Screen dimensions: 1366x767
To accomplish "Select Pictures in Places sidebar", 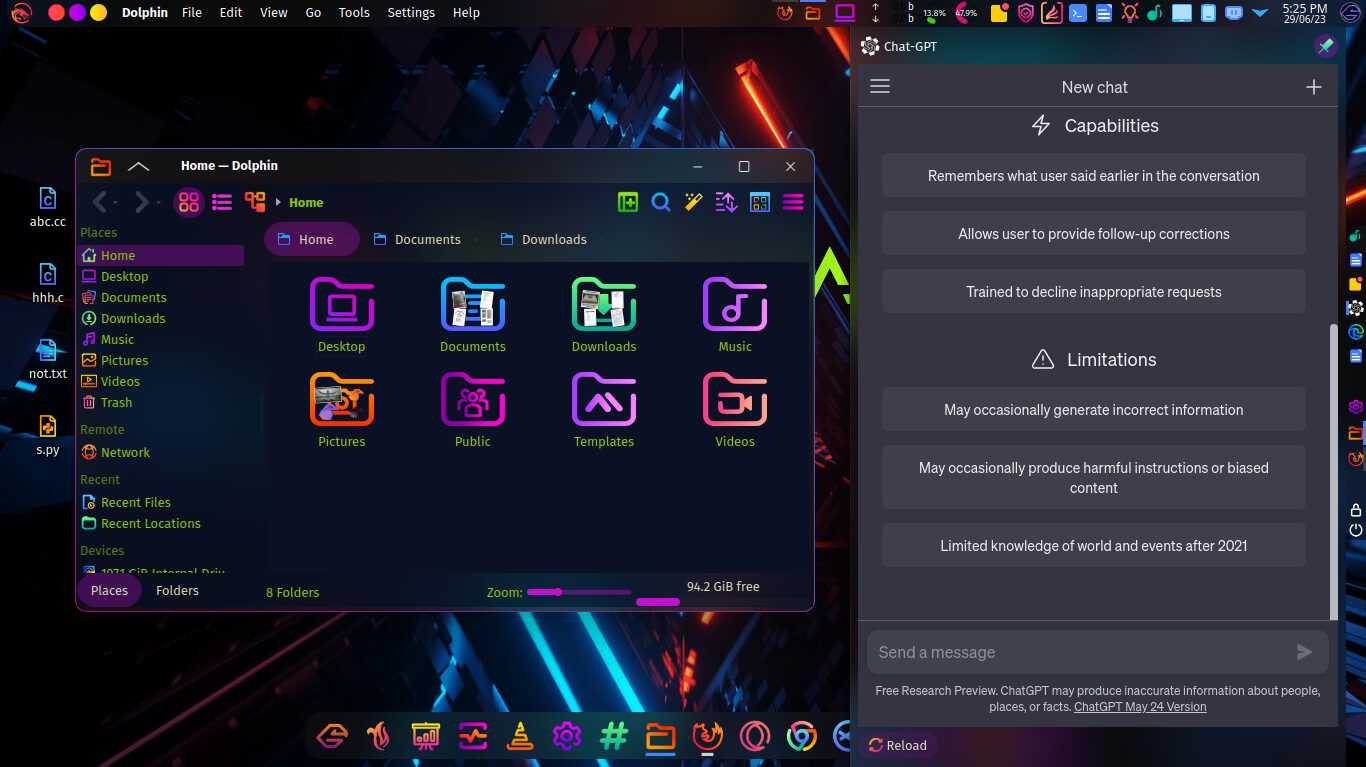I will [x=160, y=361].
